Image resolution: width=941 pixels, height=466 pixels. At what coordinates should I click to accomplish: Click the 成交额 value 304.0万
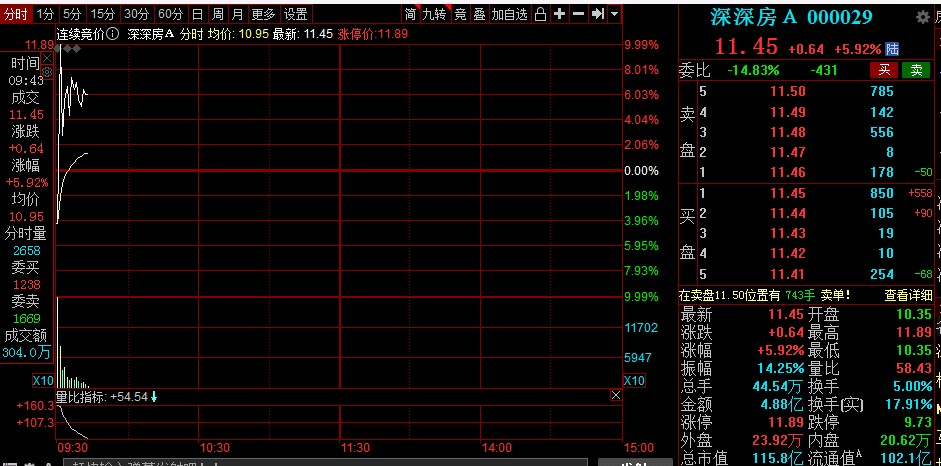click(x=26, y=353)
